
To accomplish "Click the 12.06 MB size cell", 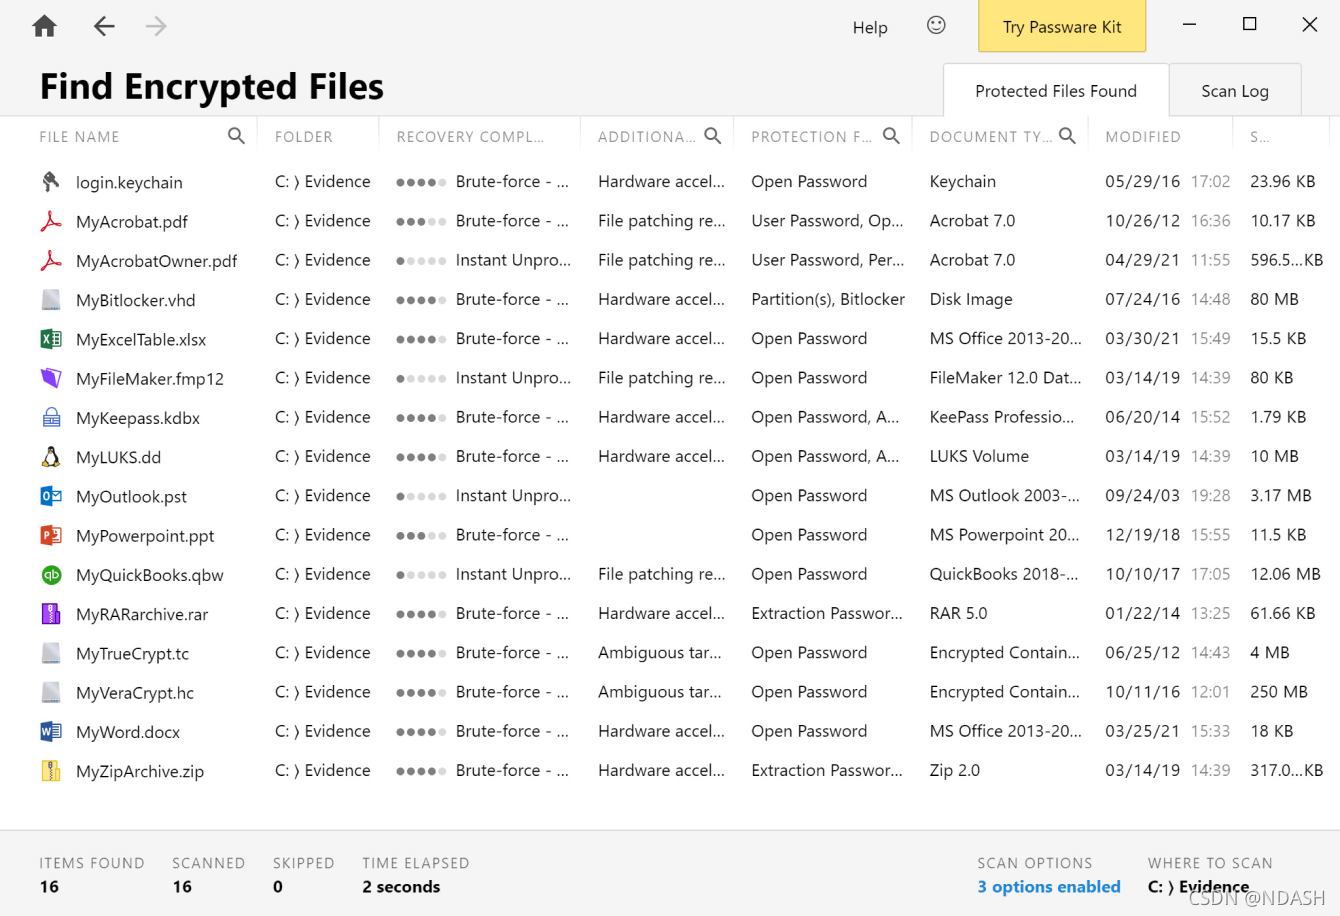I will (x=1285, y=574).
